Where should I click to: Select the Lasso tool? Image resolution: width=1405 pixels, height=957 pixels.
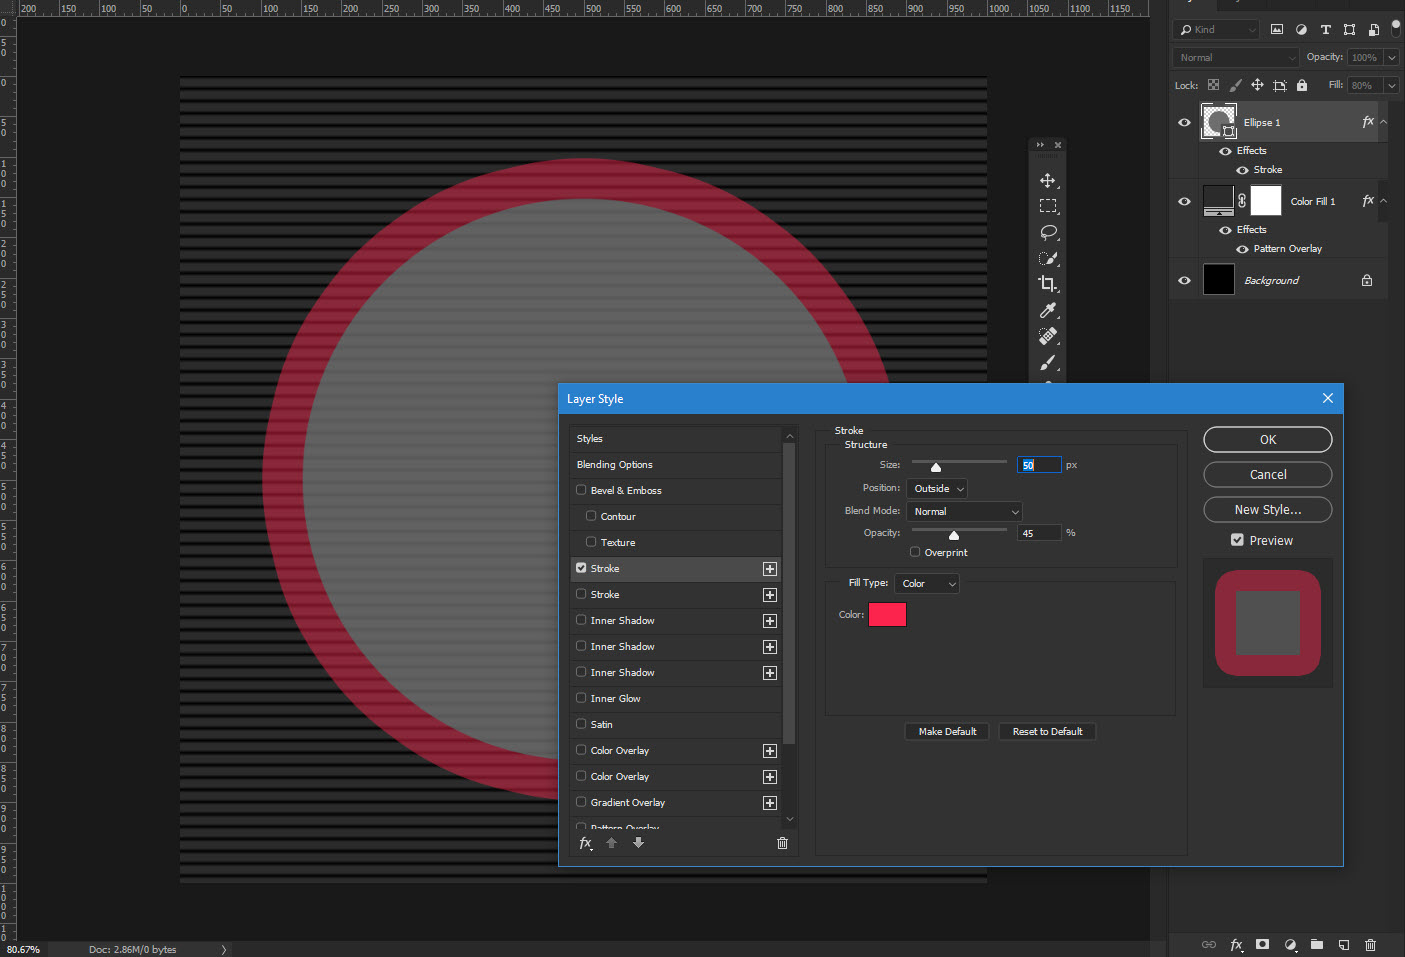(x=1049, y=232)
